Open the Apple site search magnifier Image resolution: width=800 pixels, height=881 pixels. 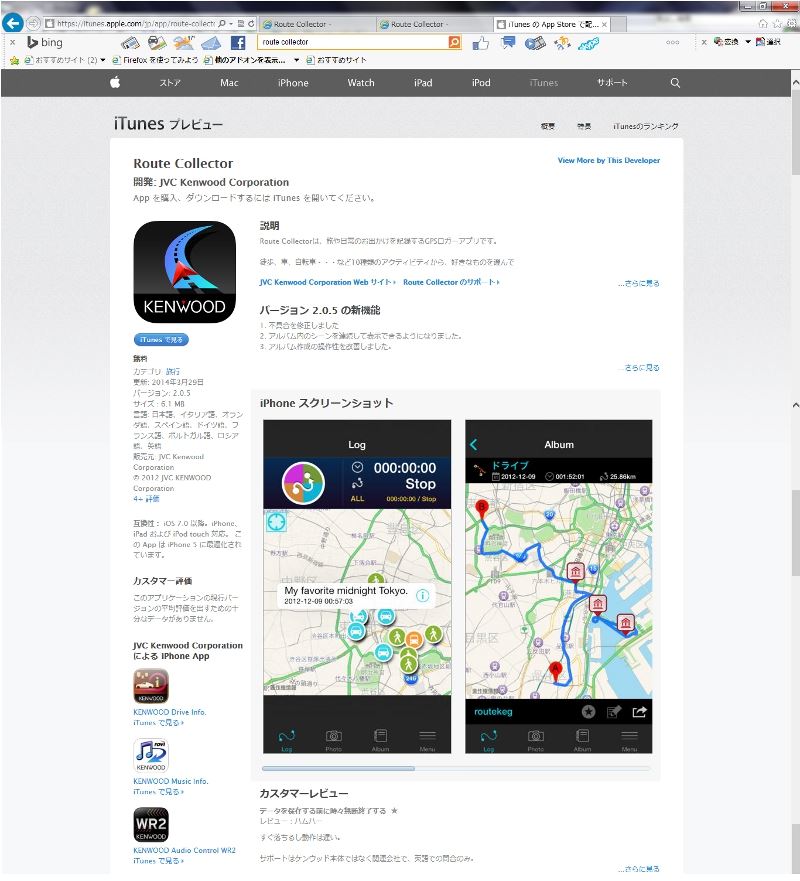[675, 83]
